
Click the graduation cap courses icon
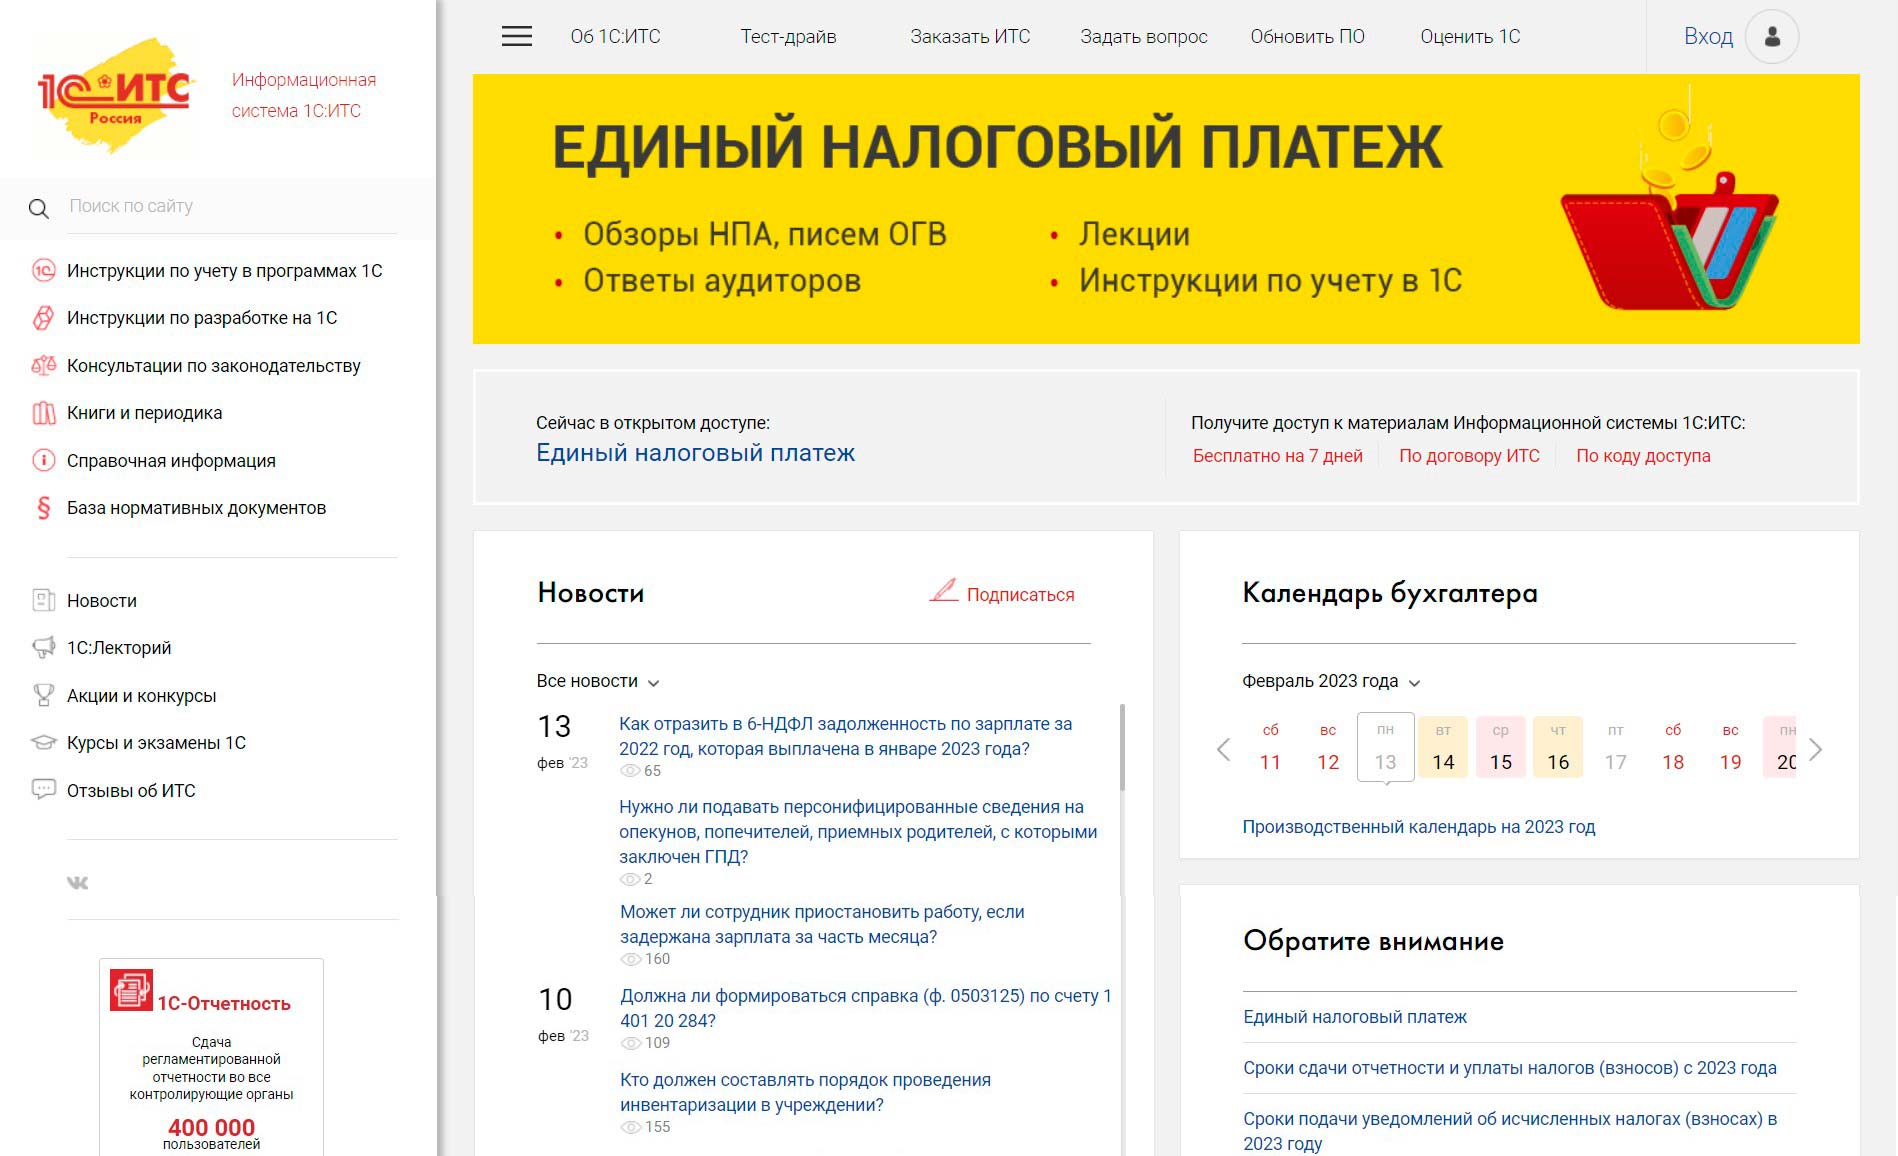pyautogui.click(x=43, y=743)
